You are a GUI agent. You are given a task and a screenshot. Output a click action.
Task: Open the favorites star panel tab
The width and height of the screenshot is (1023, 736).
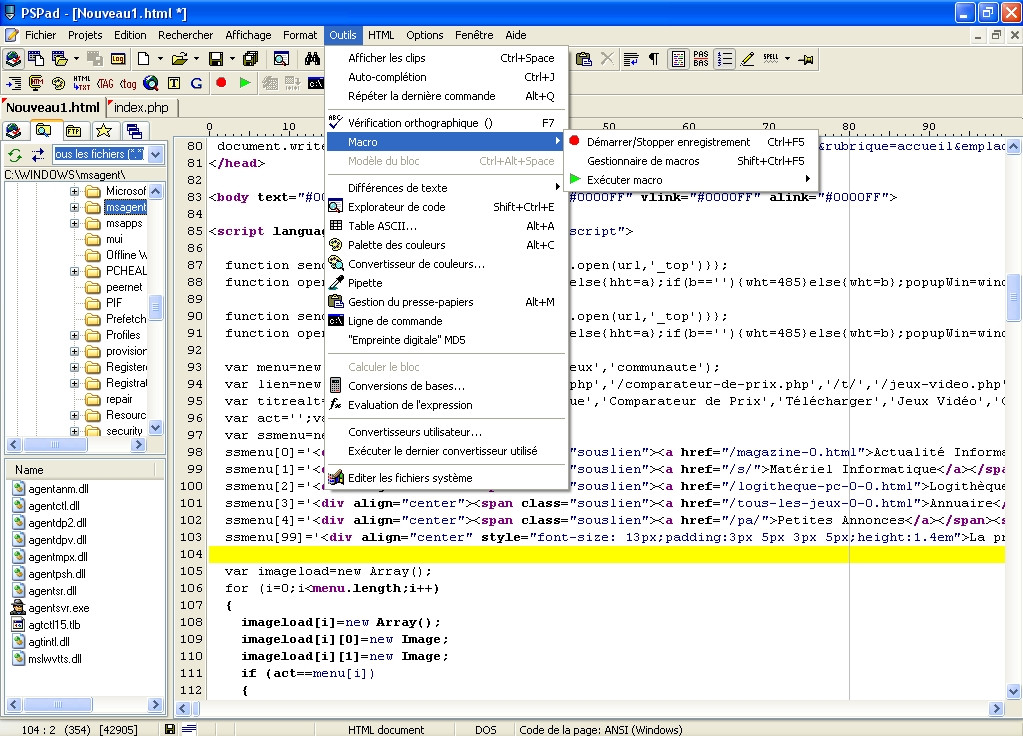[103, 131]
